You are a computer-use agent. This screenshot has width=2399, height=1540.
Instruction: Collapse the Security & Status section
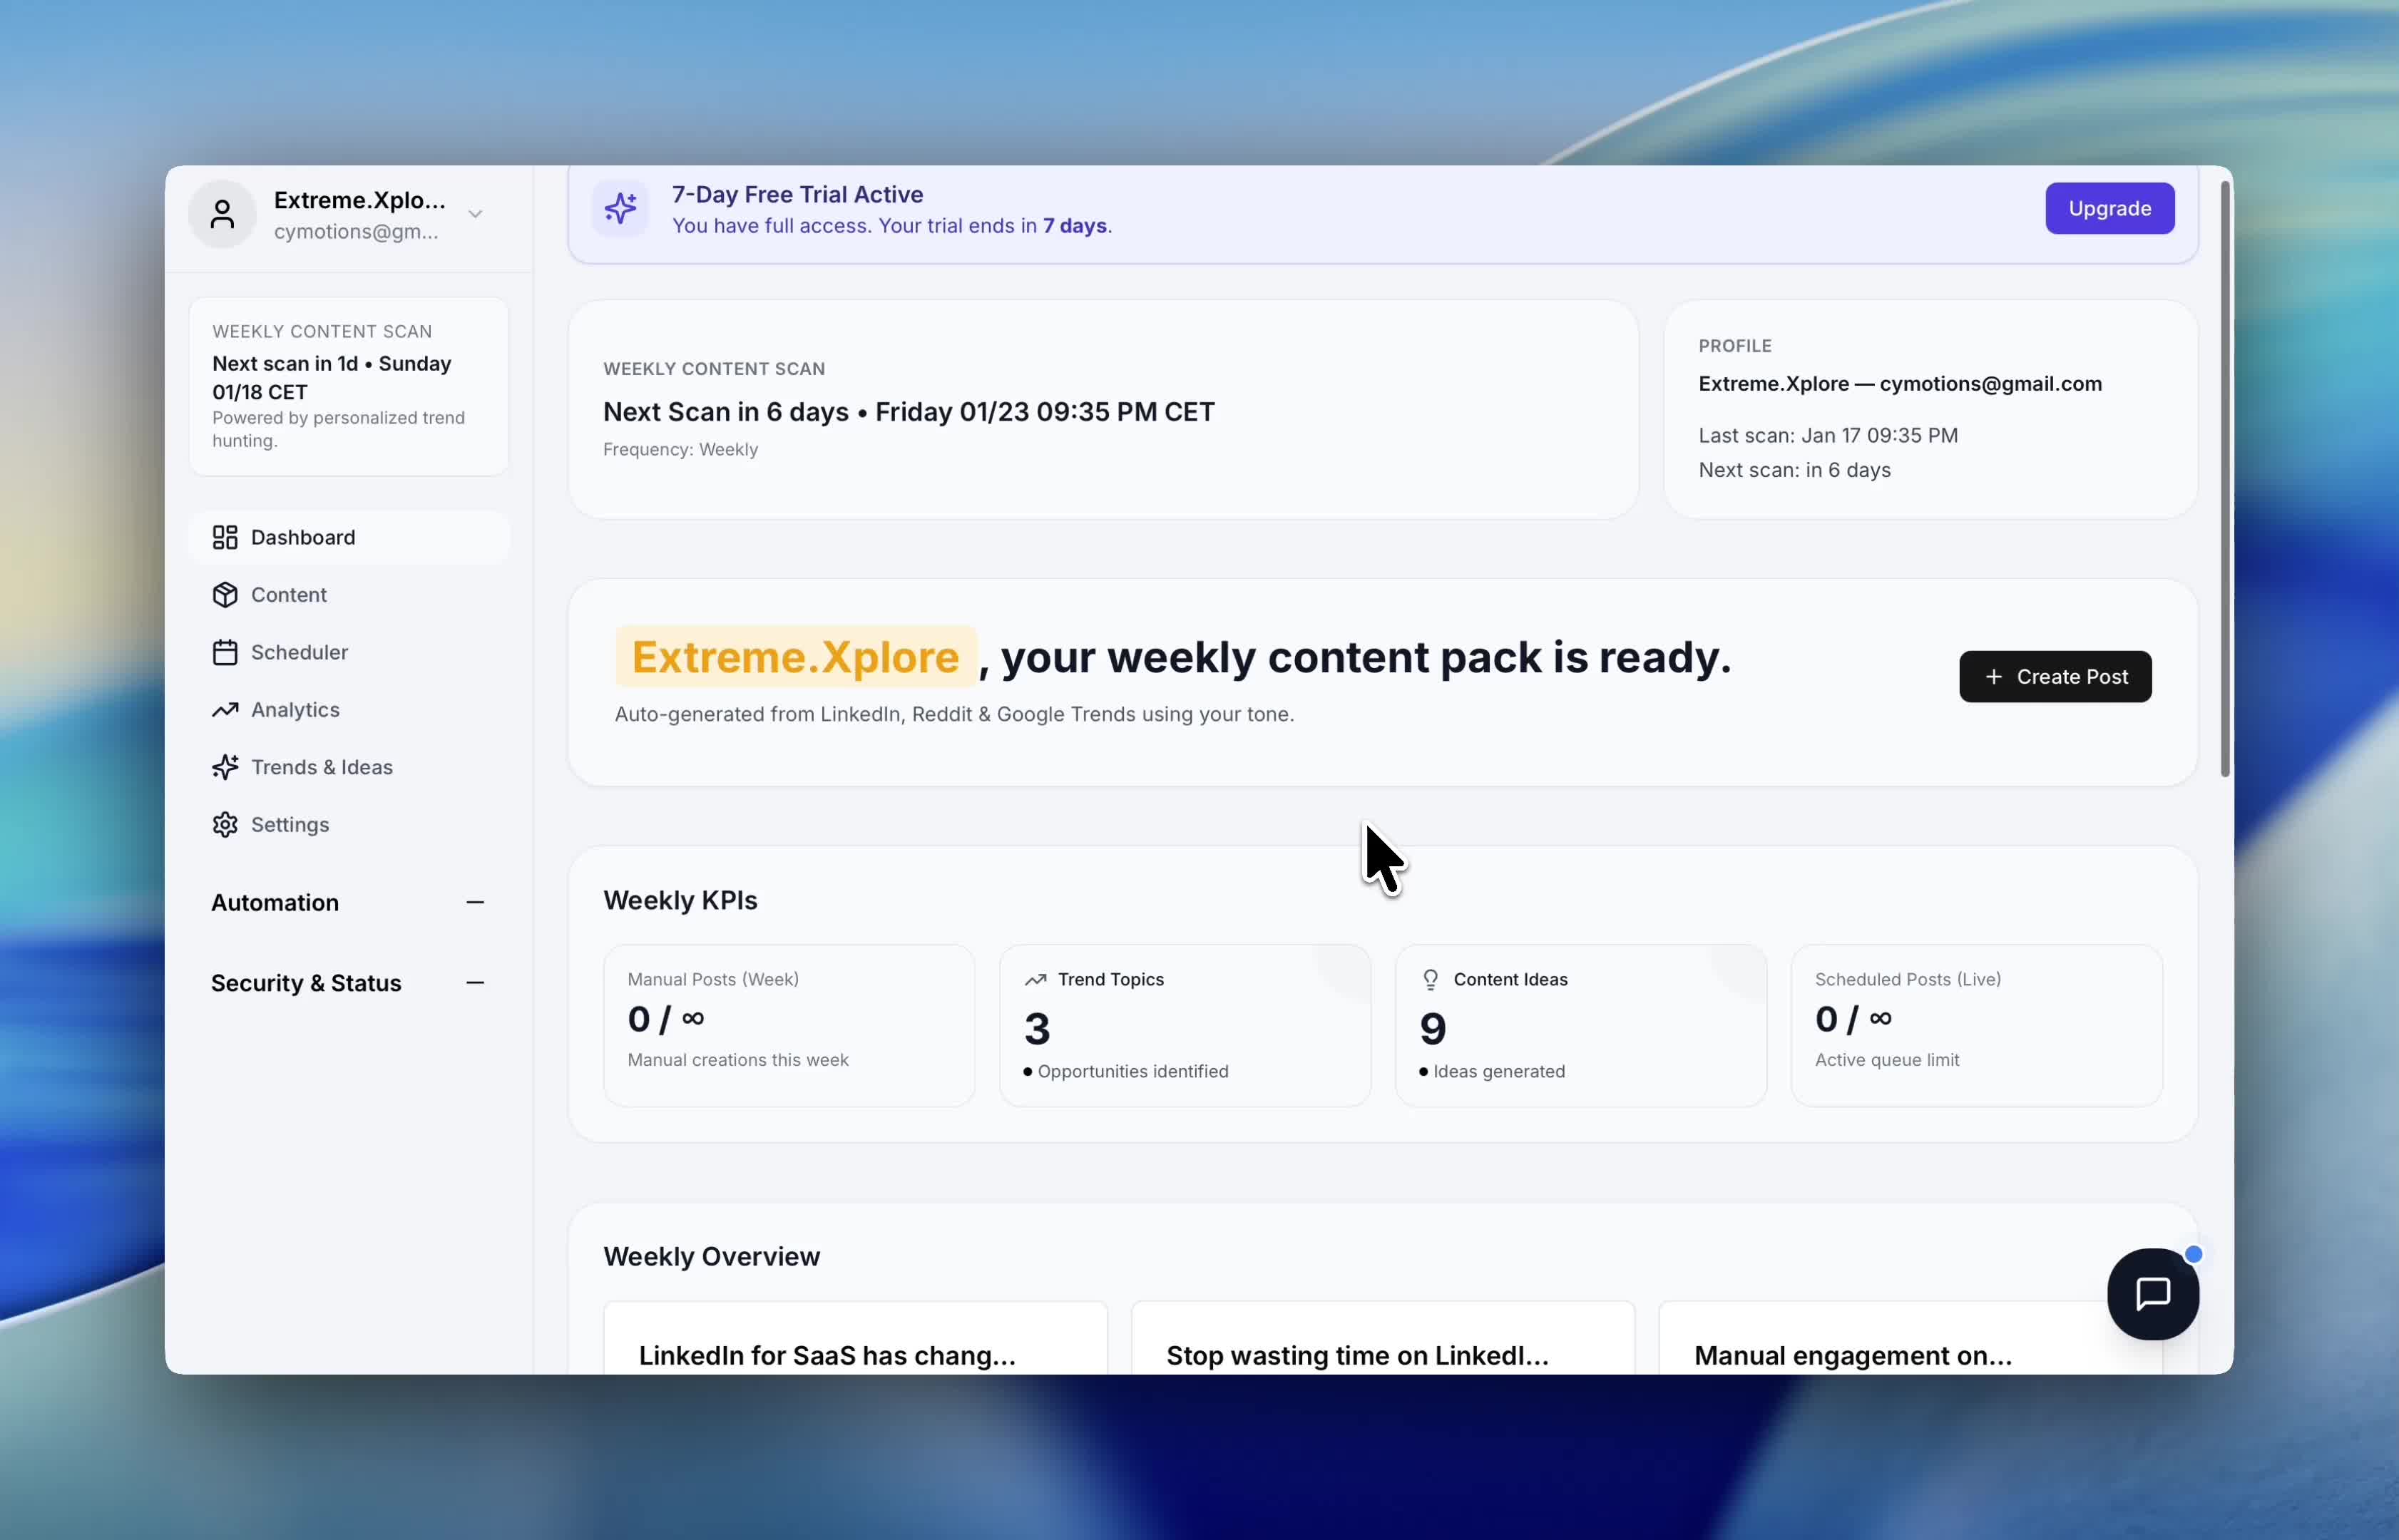475,983
